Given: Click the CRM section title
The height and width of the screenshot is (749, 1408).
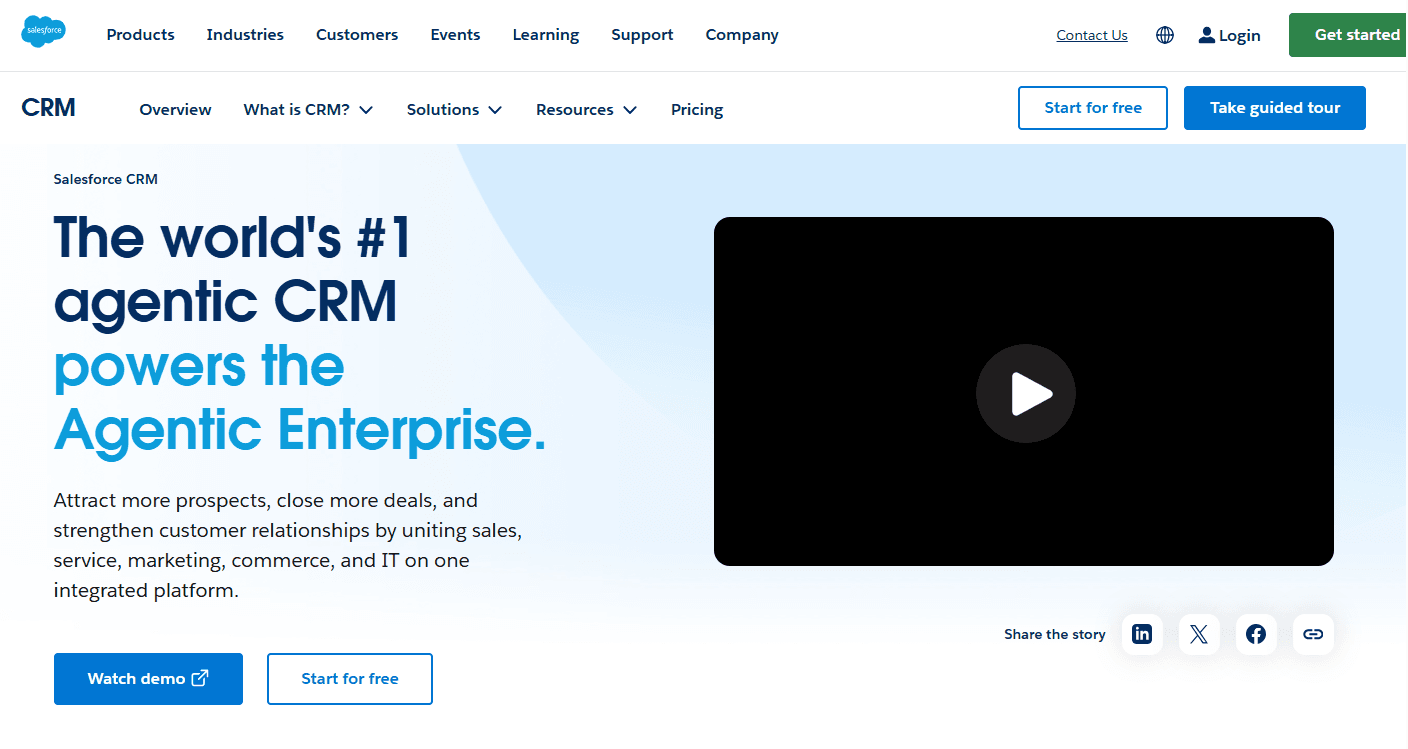Looking at the screenshot, I should coord(48,108).
